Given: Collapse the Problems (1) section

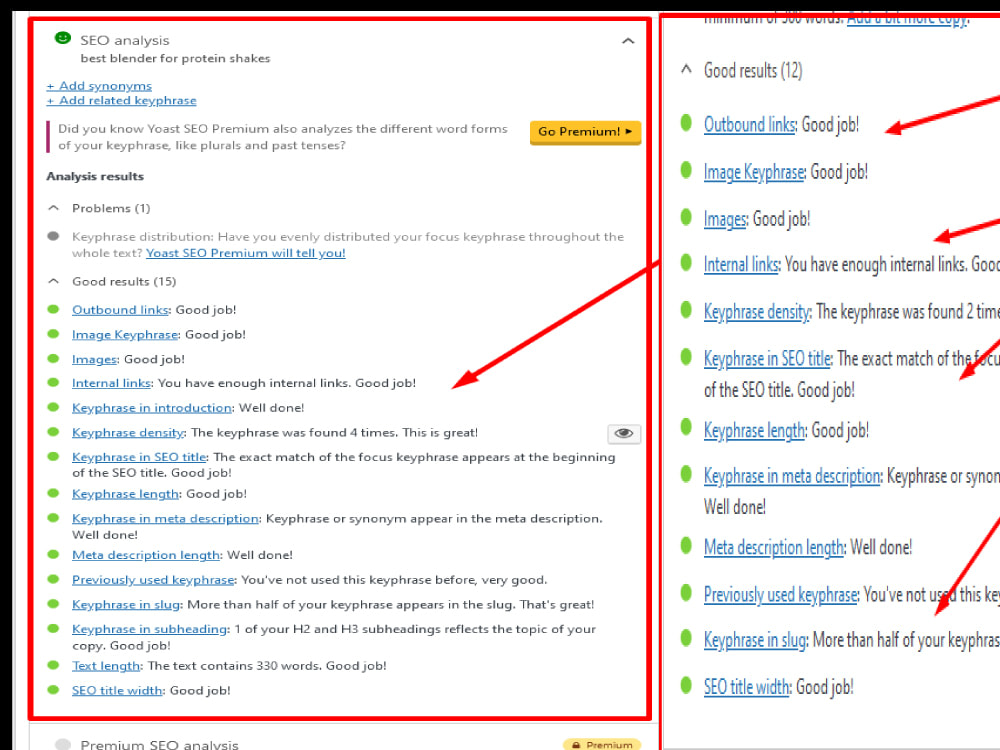Looking at the screenshot, I should pyautogui.click(x=54, y=208).
